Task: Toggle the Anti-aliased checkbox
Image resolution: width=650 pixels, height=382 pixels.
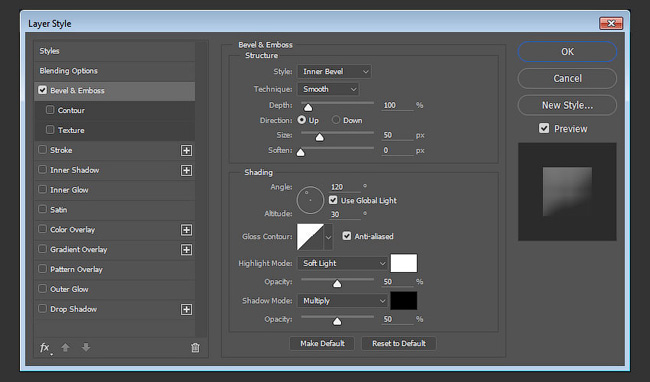Action: coord(347,236)
